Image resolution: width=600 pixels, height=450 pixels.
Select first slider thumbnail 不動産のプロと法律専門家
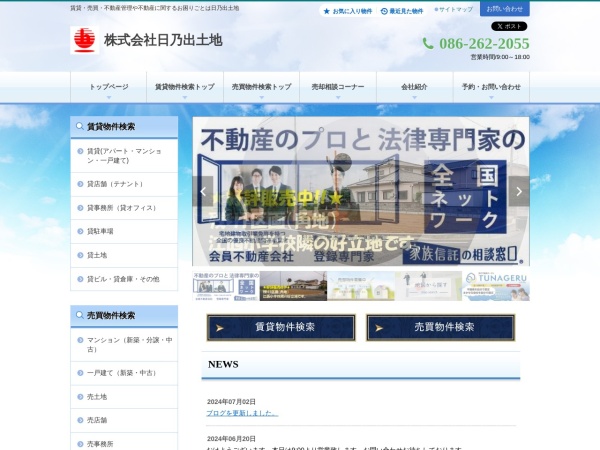point(226,286)
